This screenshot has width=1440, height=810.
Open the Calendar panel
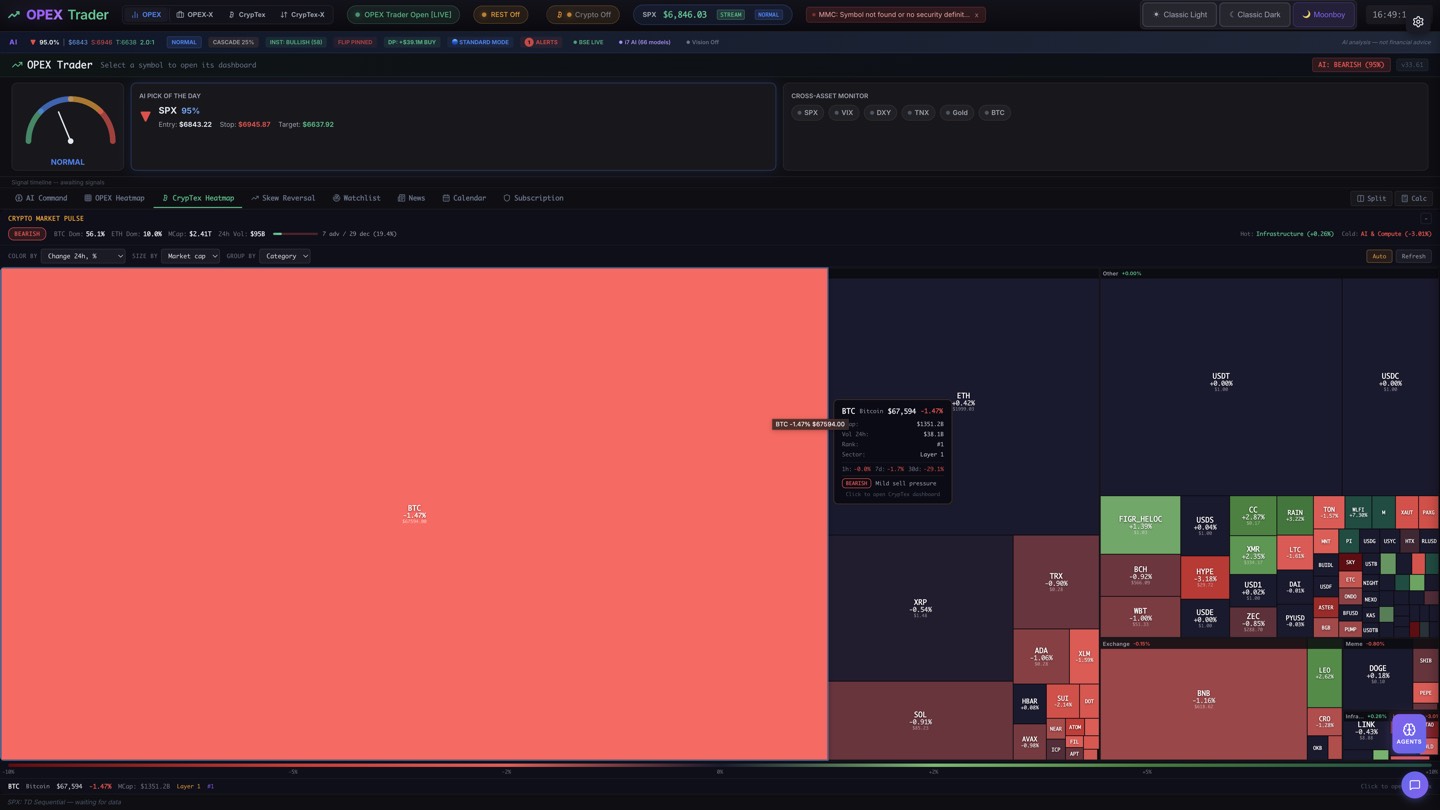(x=464, y=198)
